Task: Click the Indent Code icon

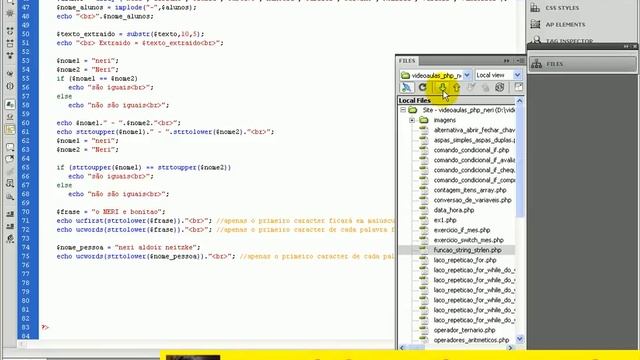Action: tap(10, 214)
